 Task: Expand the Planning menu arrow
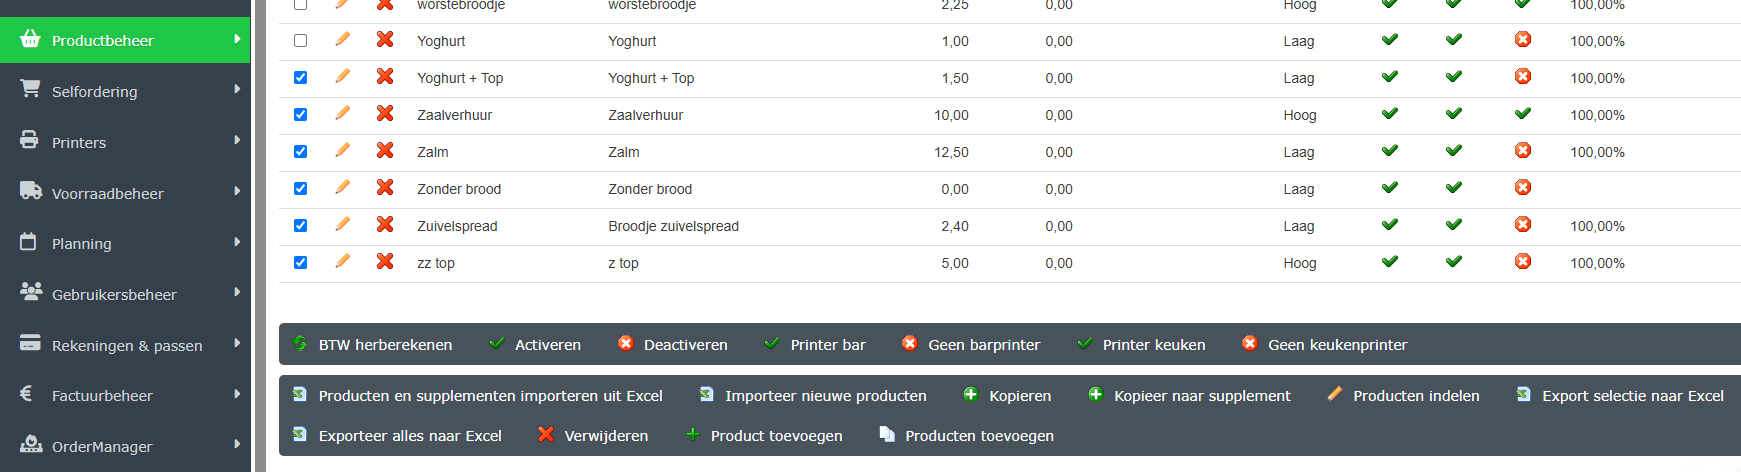pyautogui.click(x=237, y=242)
